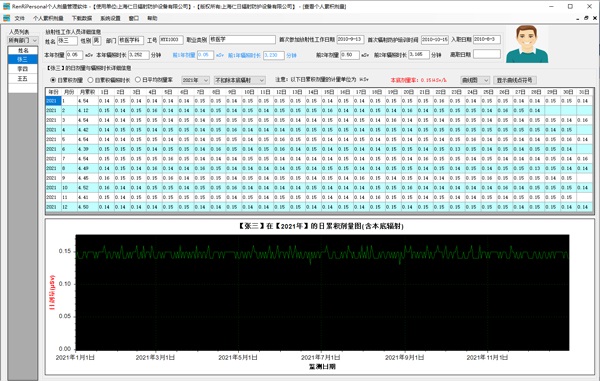Viewport: 600px width, 381px height.
Task: Open the 个人累积剂量 menu
Action: [48, 18]
